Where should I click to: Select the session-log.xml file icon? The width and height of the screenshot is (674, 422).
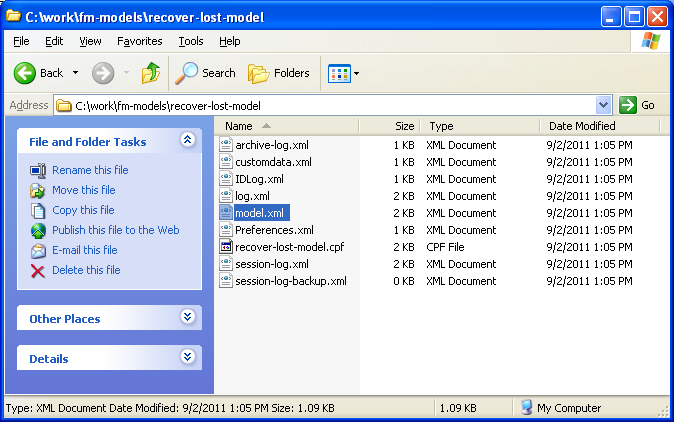226,263
